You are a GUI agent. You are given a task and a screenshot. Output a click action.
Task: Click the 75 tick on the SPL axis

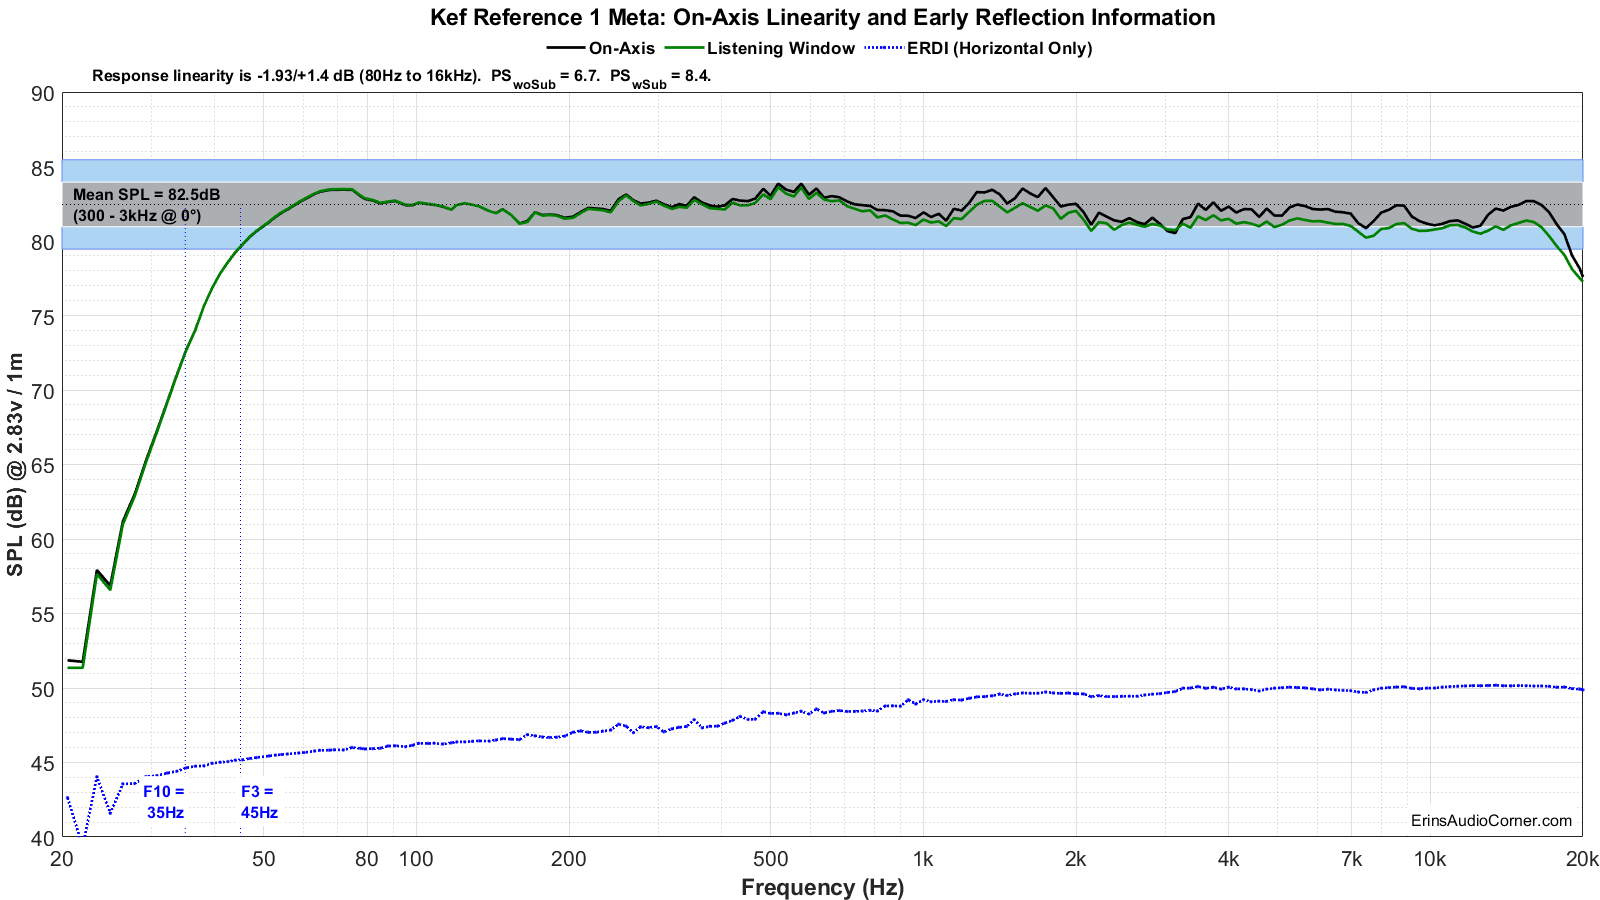click(43, 318)
